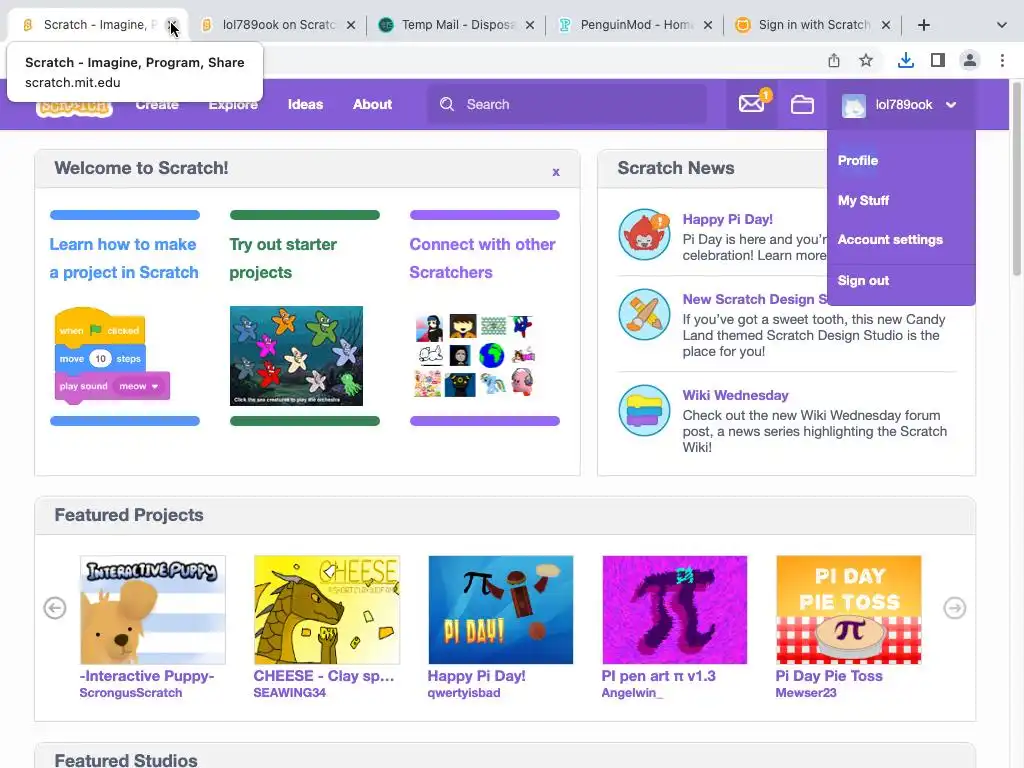Open the PI pen art thumbnail

(675, 609)
